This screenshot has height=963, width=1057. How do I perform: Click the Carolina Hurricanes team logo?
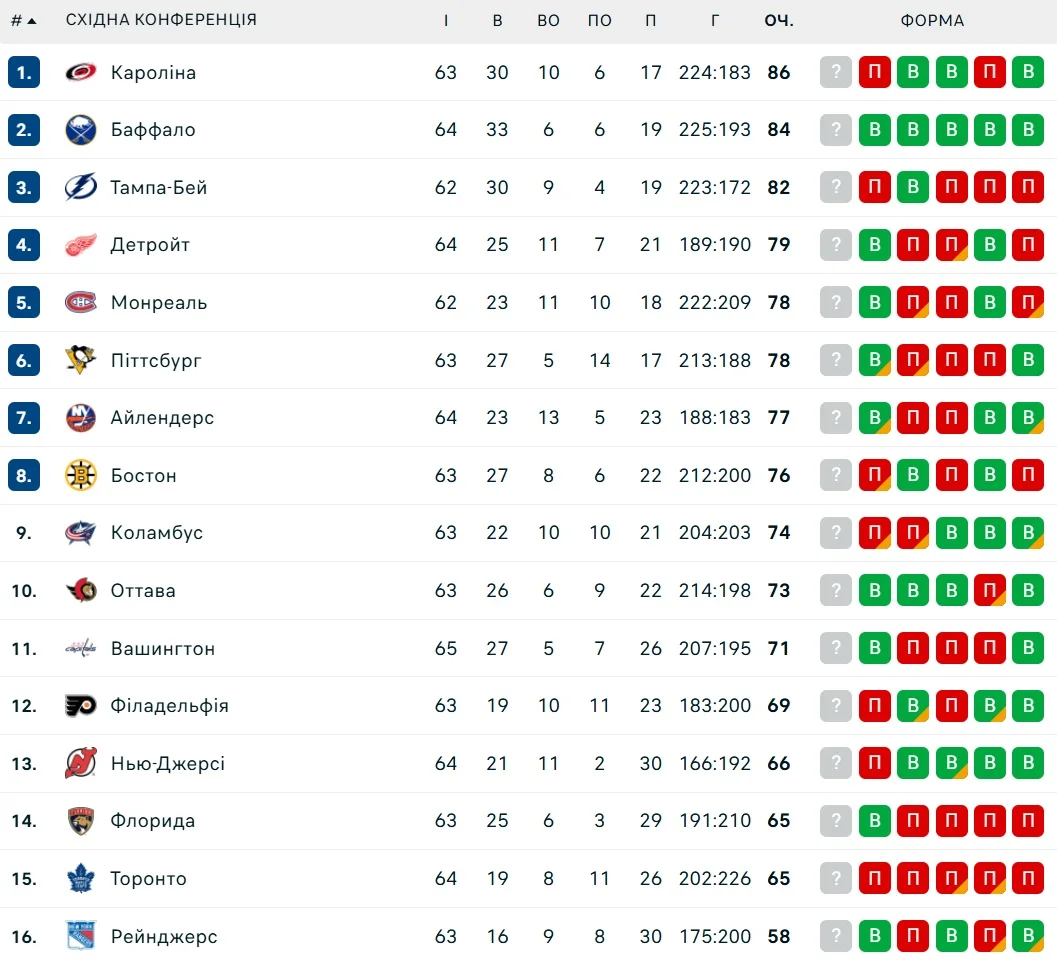click(81, 72)
